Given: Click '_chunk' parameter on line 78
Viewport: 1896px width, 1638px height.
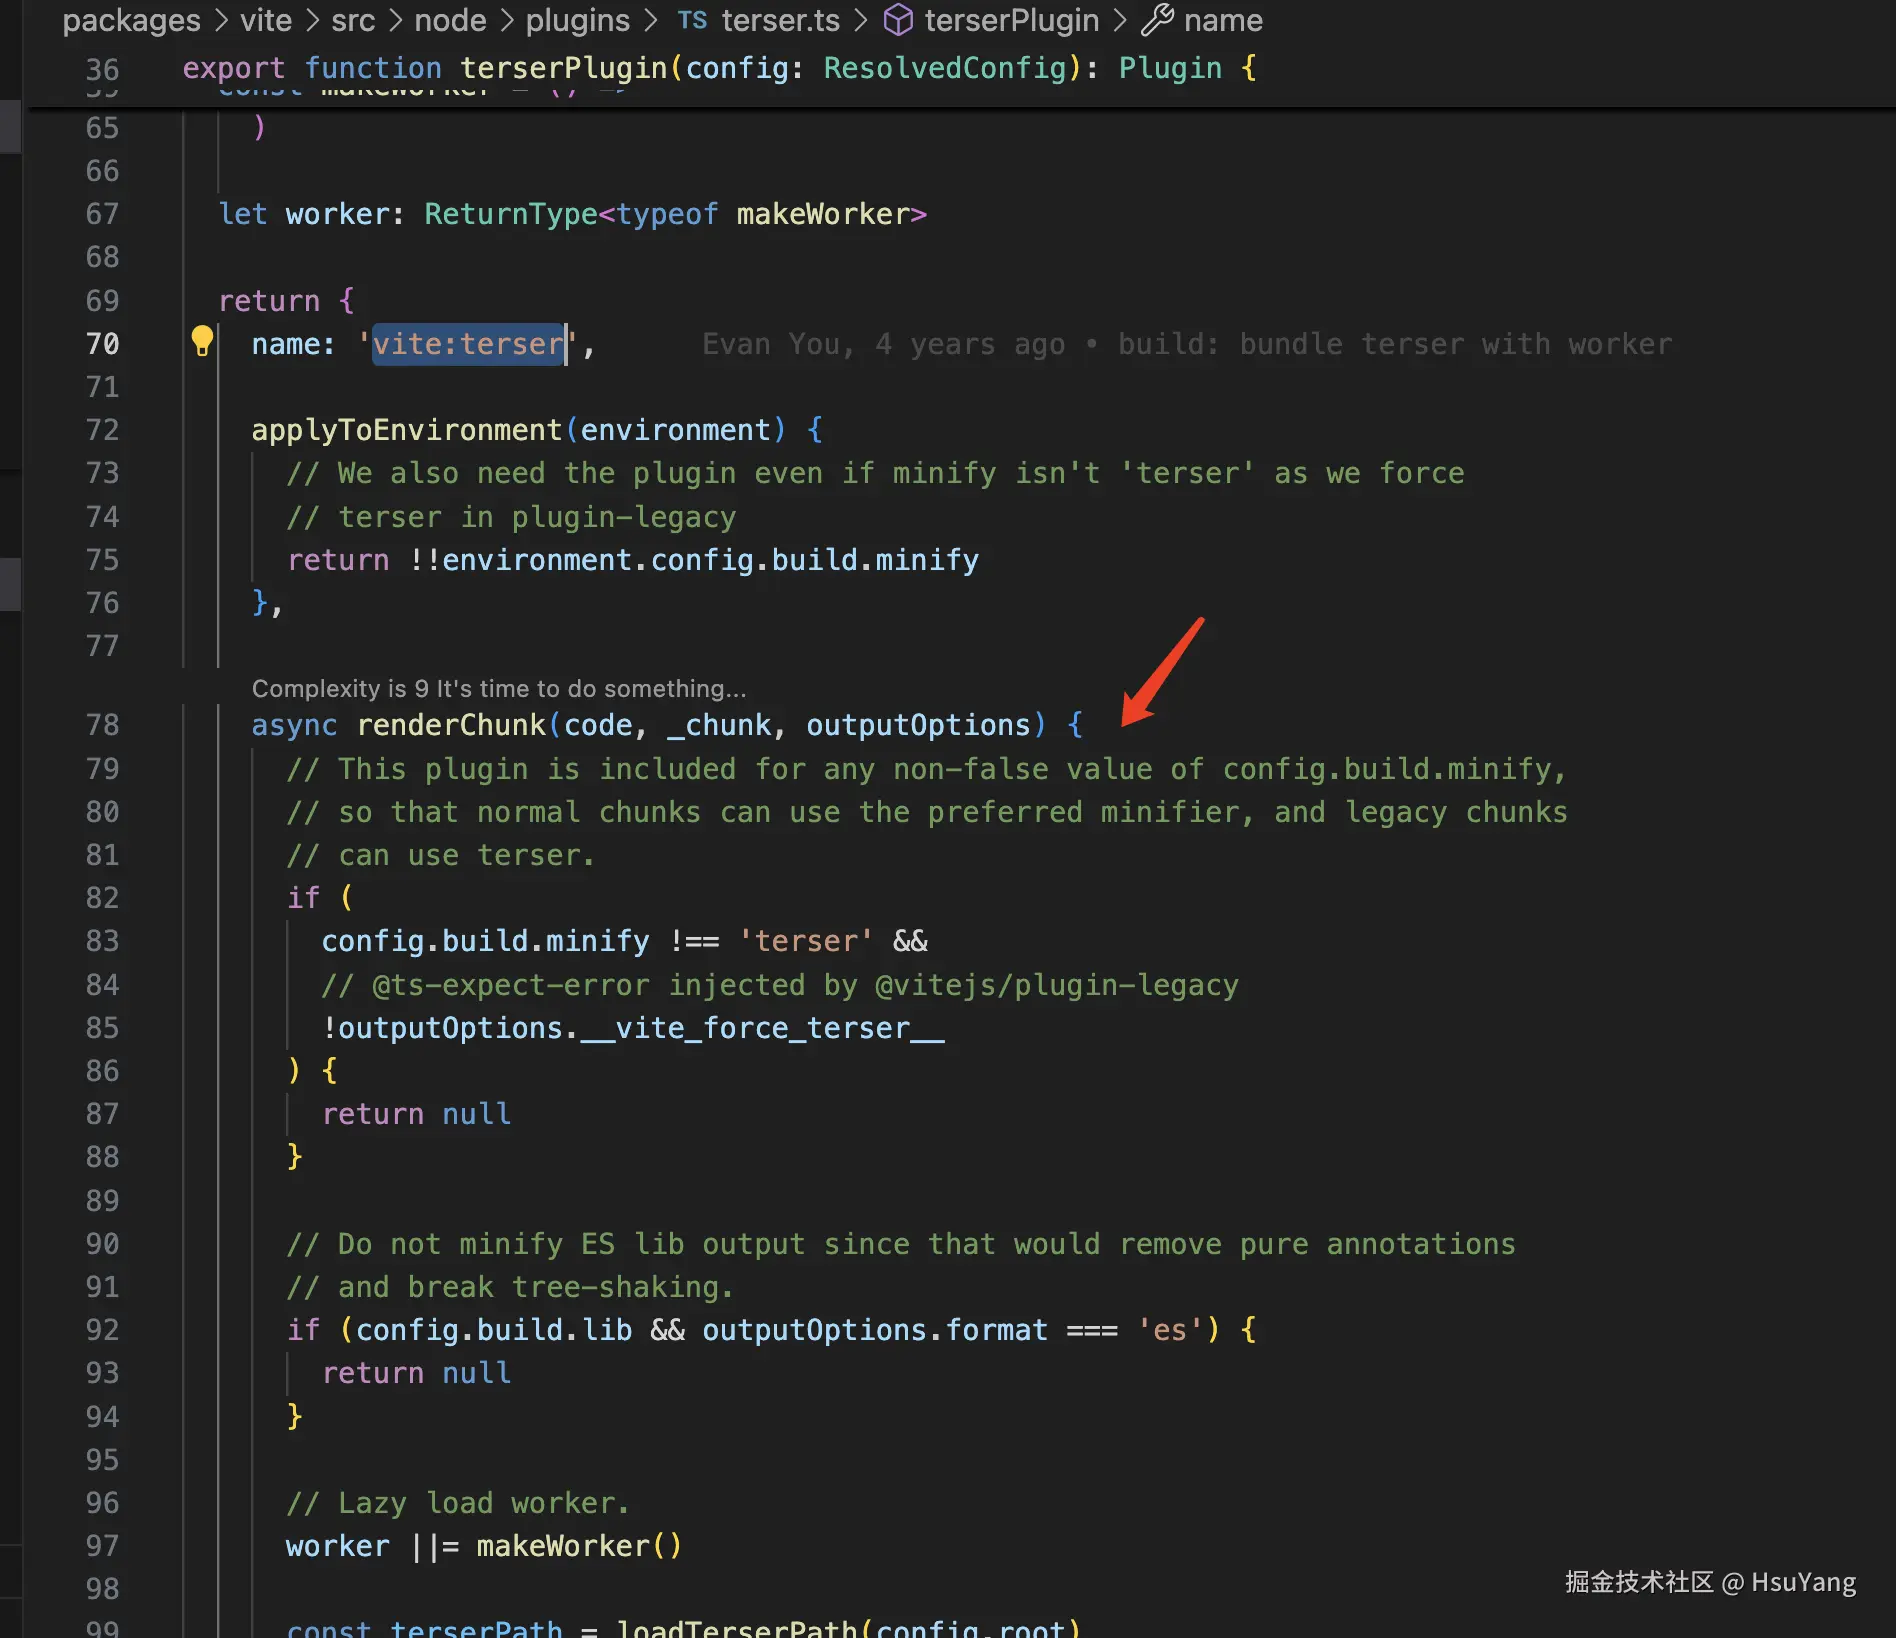Looking at the screenshot, I should [x=719, y=725].
